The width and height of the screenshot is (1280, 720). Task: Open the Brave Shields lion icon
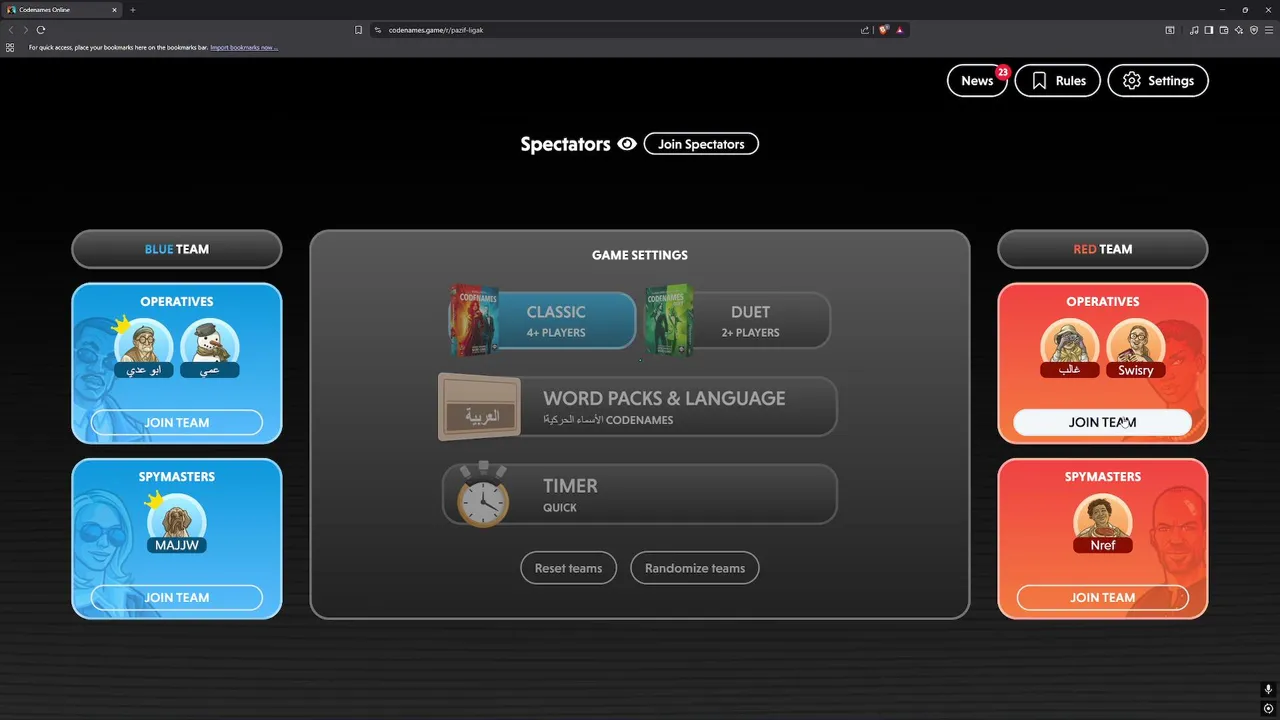click(x=884, y=30)
